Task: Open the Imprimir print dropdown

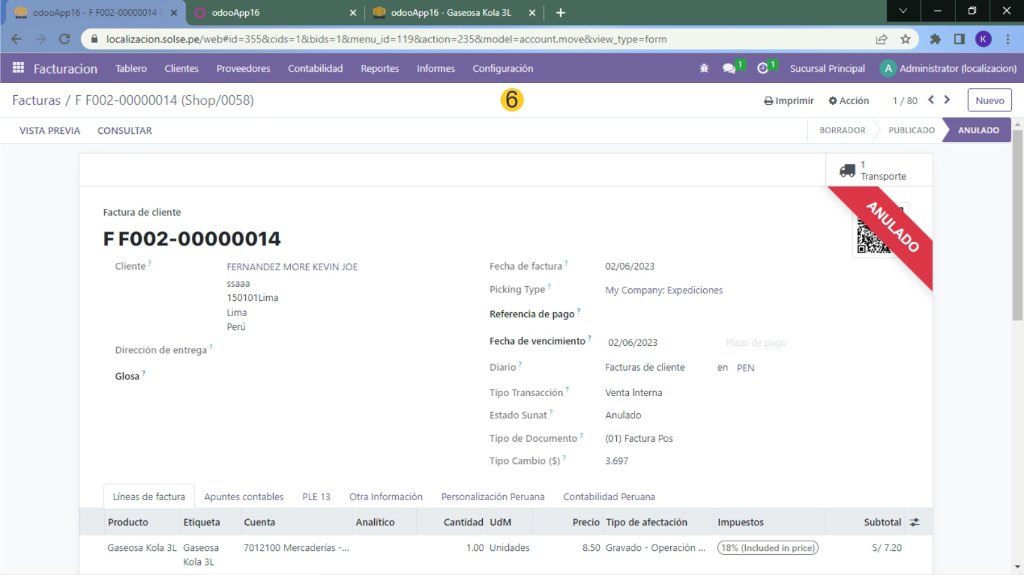Action: (x=789, y=101)
